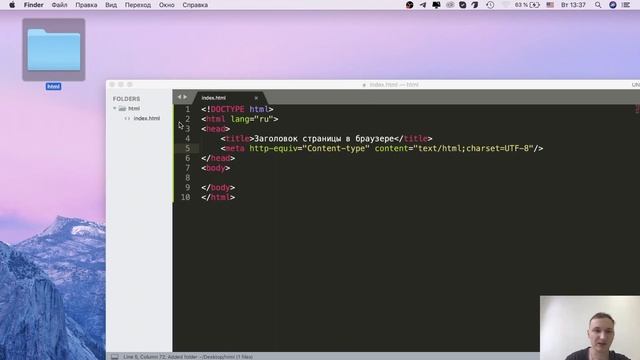Click line number 1 in the gutter
The height and width of the screenshot is (360, 640).
(187, 109)
